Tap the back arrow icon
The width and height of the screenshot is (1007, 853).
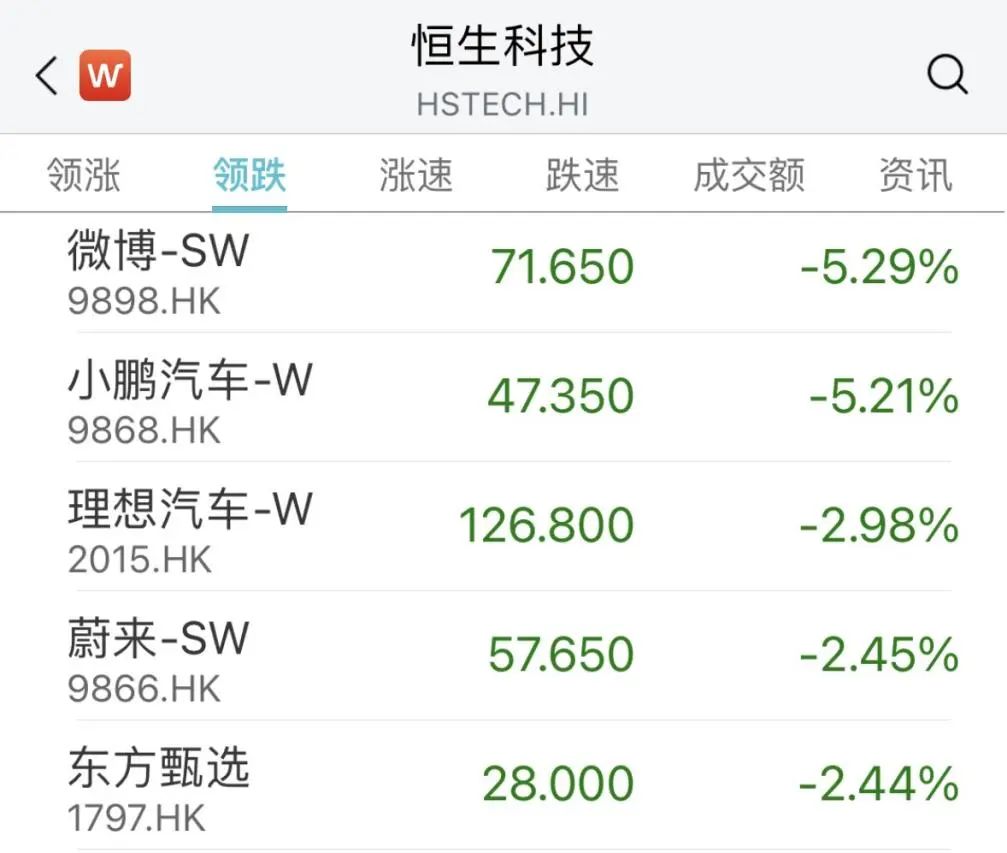coord(46,76)
